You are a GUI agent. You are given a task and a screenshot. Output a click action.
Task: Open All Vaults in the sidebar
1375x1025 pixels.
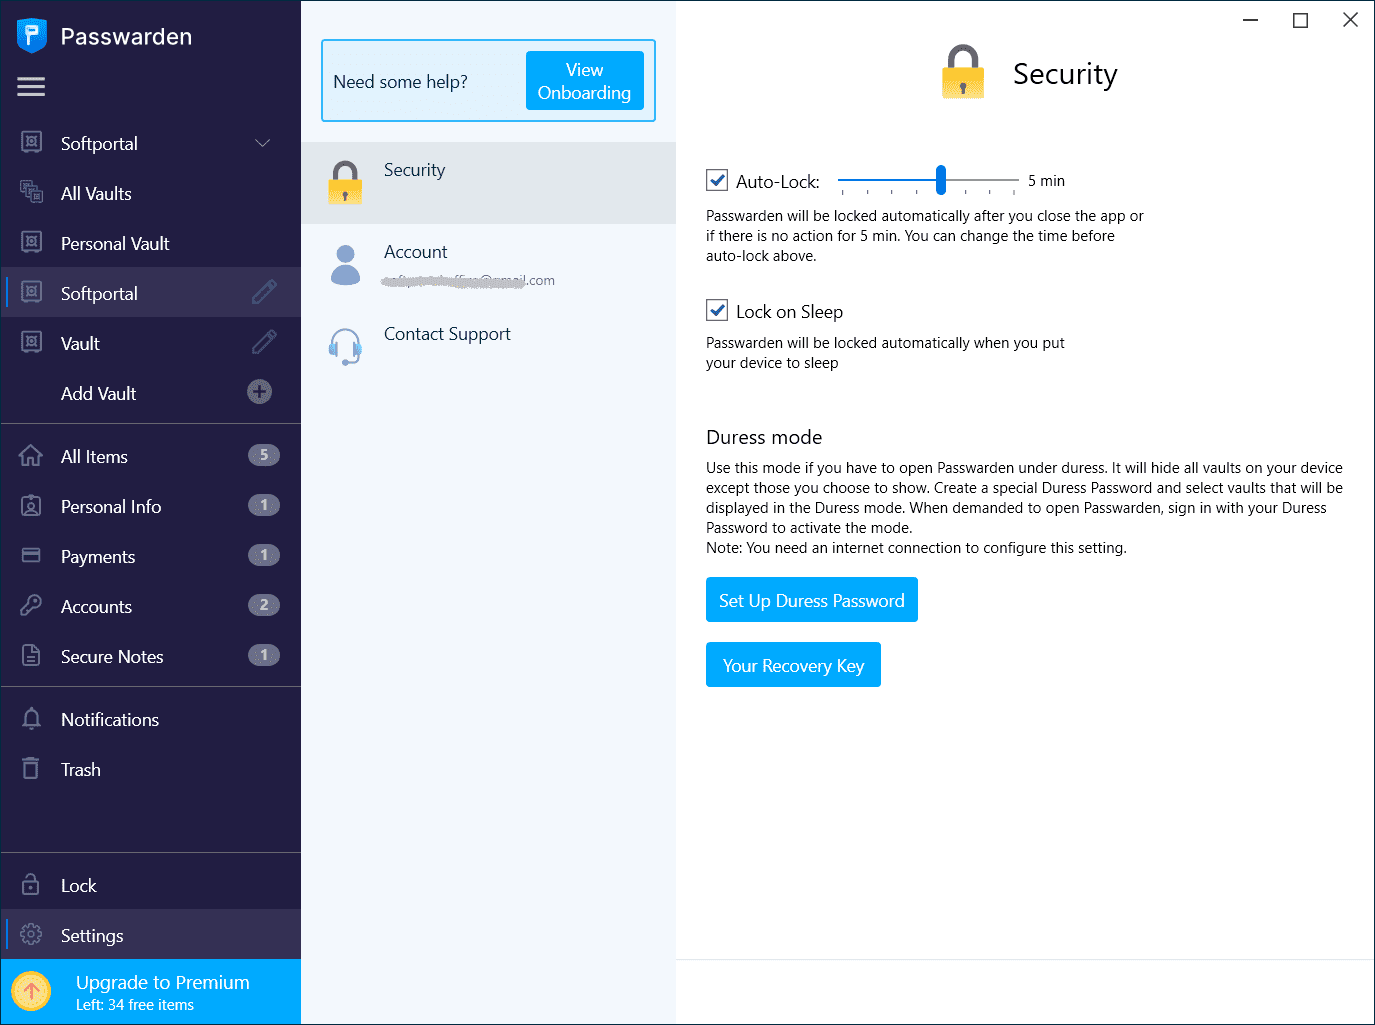point(151,193)
